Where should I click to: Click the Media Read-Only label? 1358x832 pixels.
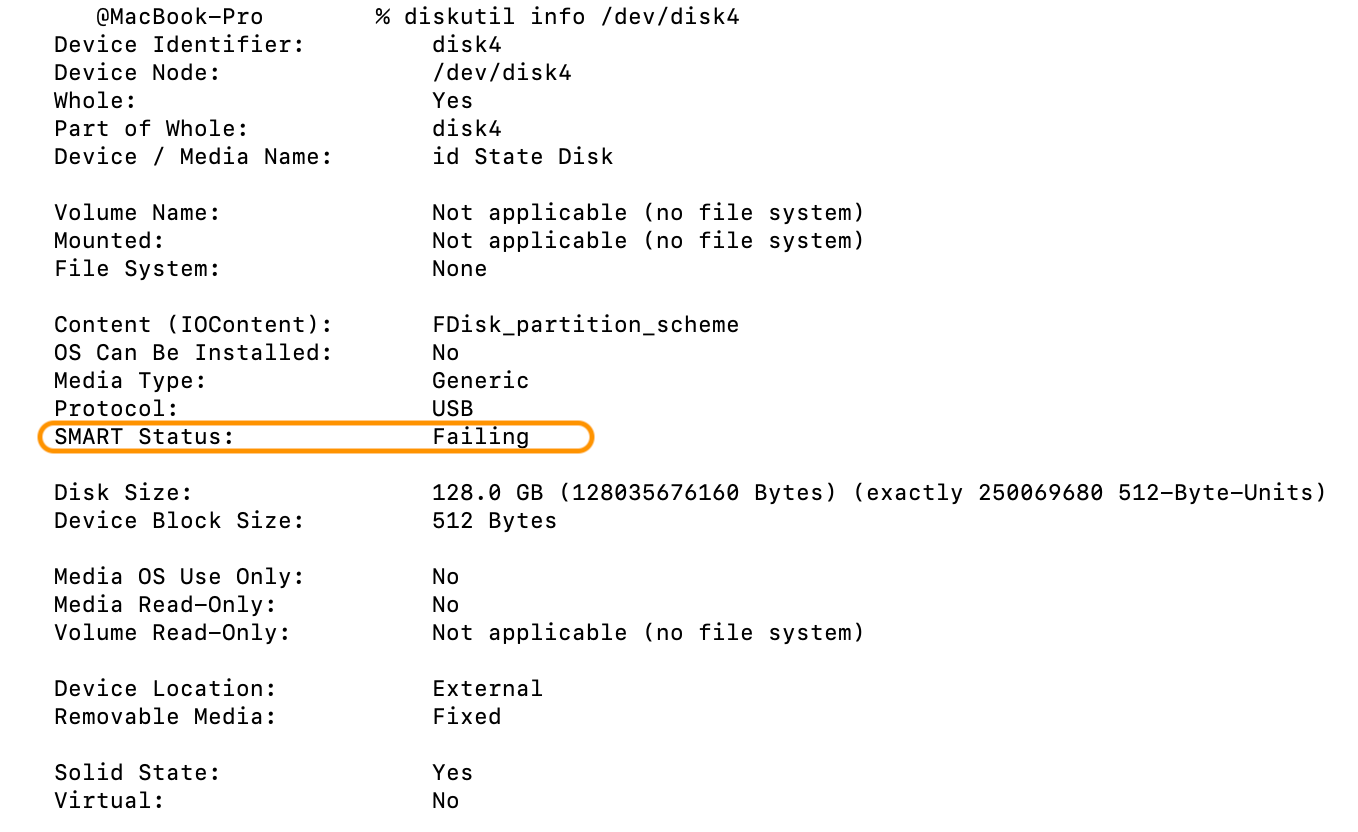coord(165,605)
